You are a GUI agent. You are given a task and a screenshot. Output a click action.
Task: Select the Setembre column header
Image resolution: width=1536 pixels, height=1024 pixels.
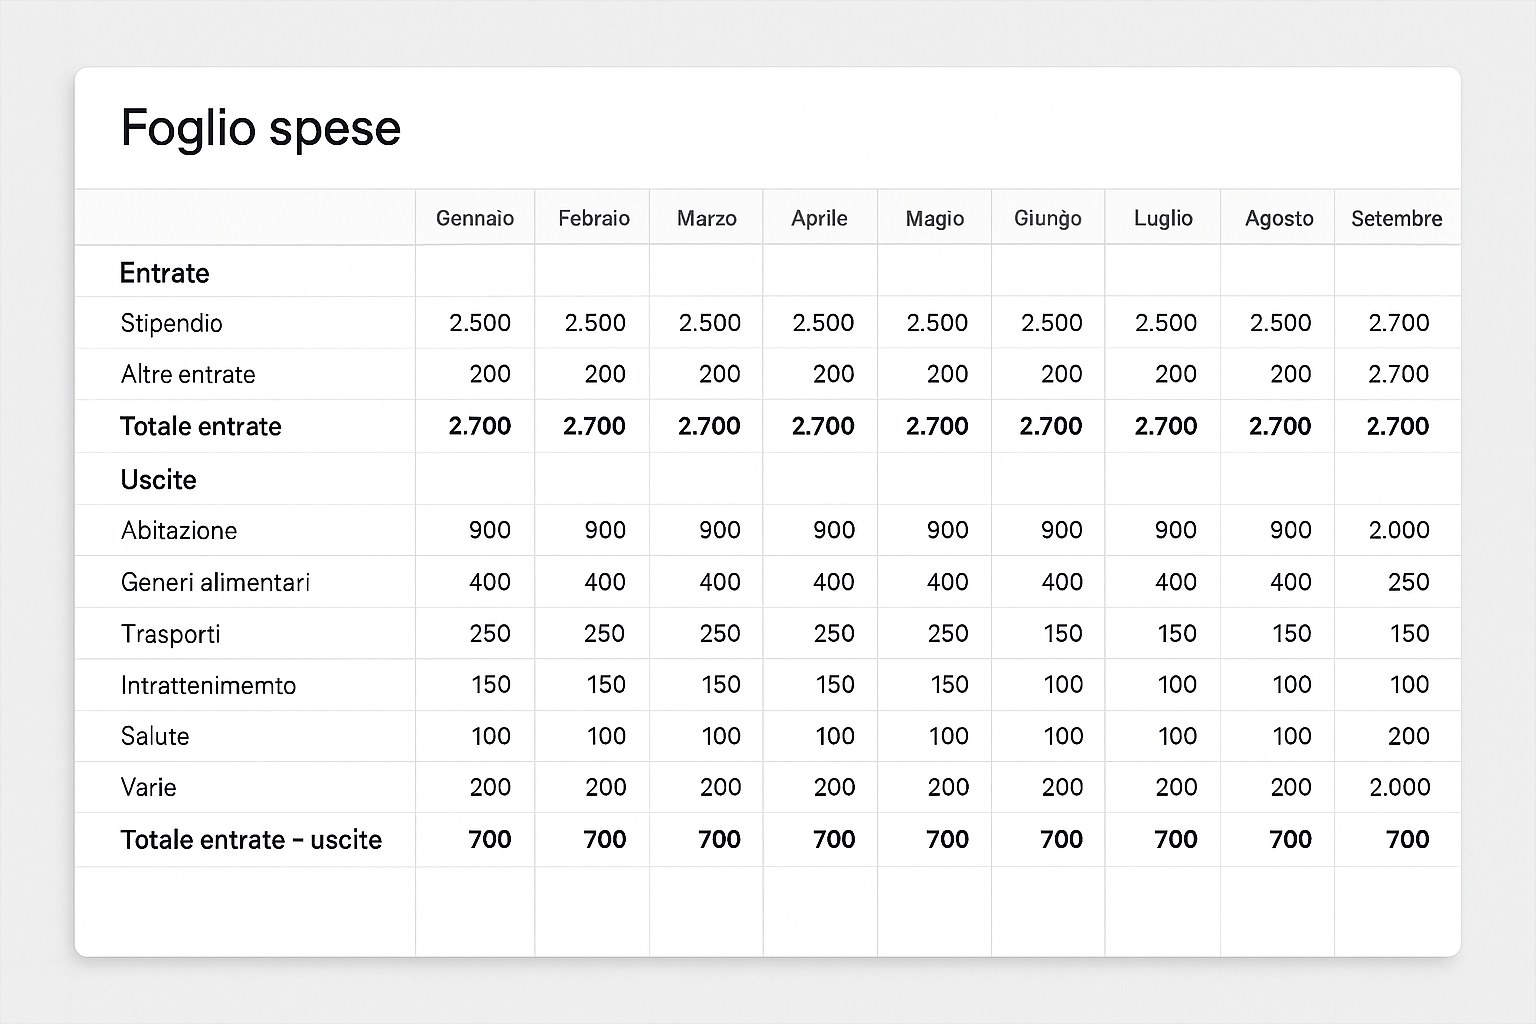1397,217
